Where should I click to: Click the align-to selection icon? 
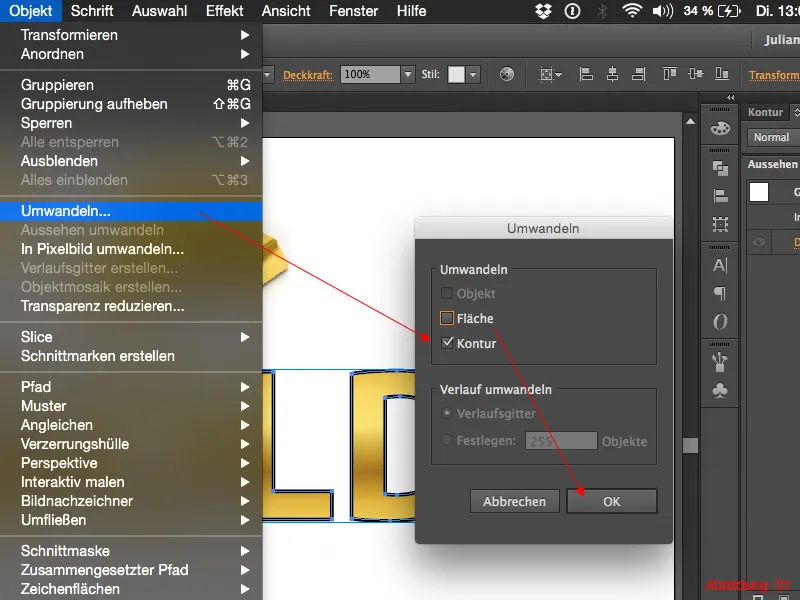coord(550,74)
